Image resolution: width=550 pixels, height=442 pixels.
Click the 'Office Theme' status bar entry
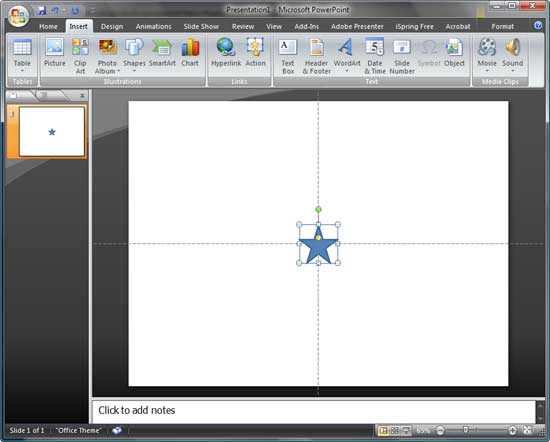(x=79, y=430)
